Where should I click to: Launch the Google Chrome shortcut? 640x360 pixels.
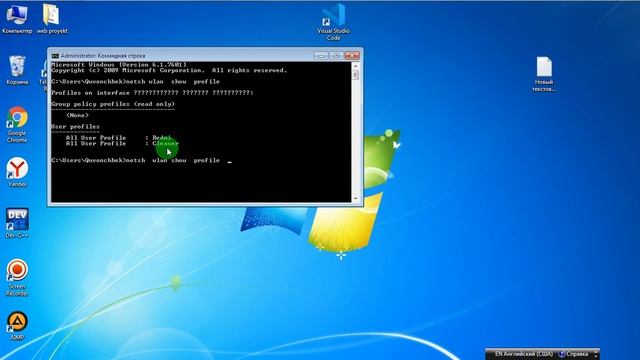click(17, 124)
